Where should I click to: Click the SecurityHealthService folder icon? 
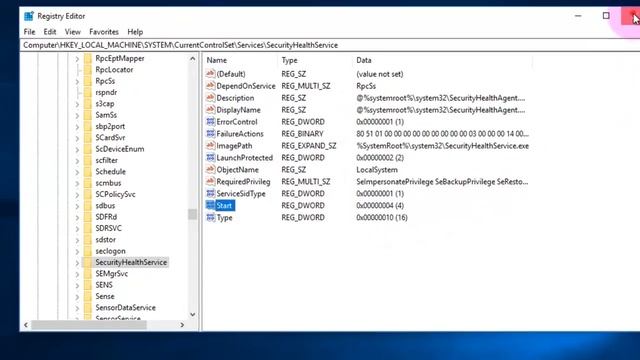point(88,262)
